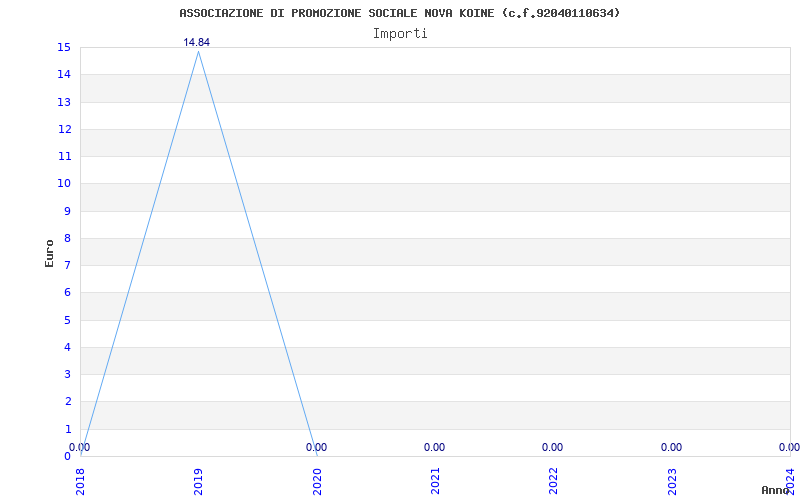
Task: Select the 2019 year tick label
Action: click(x=198, y=481)
